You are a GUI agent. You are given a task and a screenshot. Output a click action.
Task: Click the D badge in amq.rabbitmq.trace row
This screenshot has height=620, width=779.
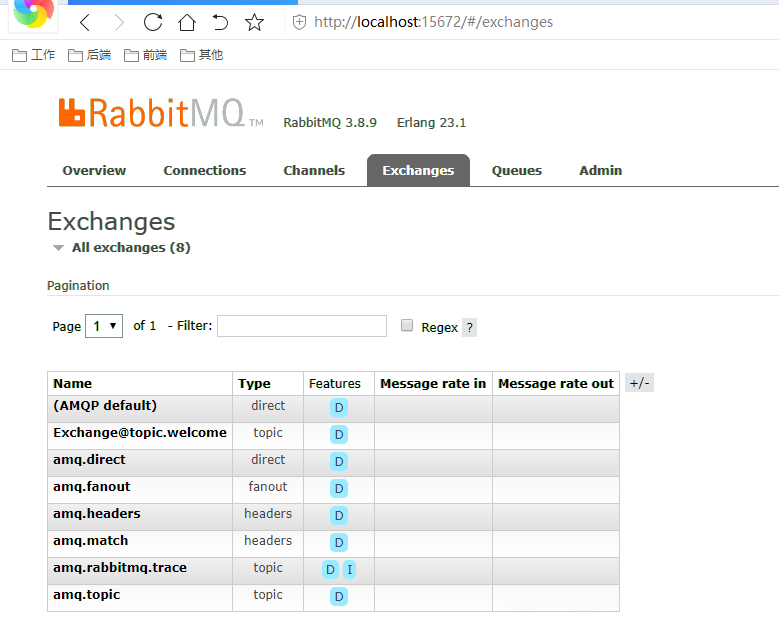pos(330,569)
